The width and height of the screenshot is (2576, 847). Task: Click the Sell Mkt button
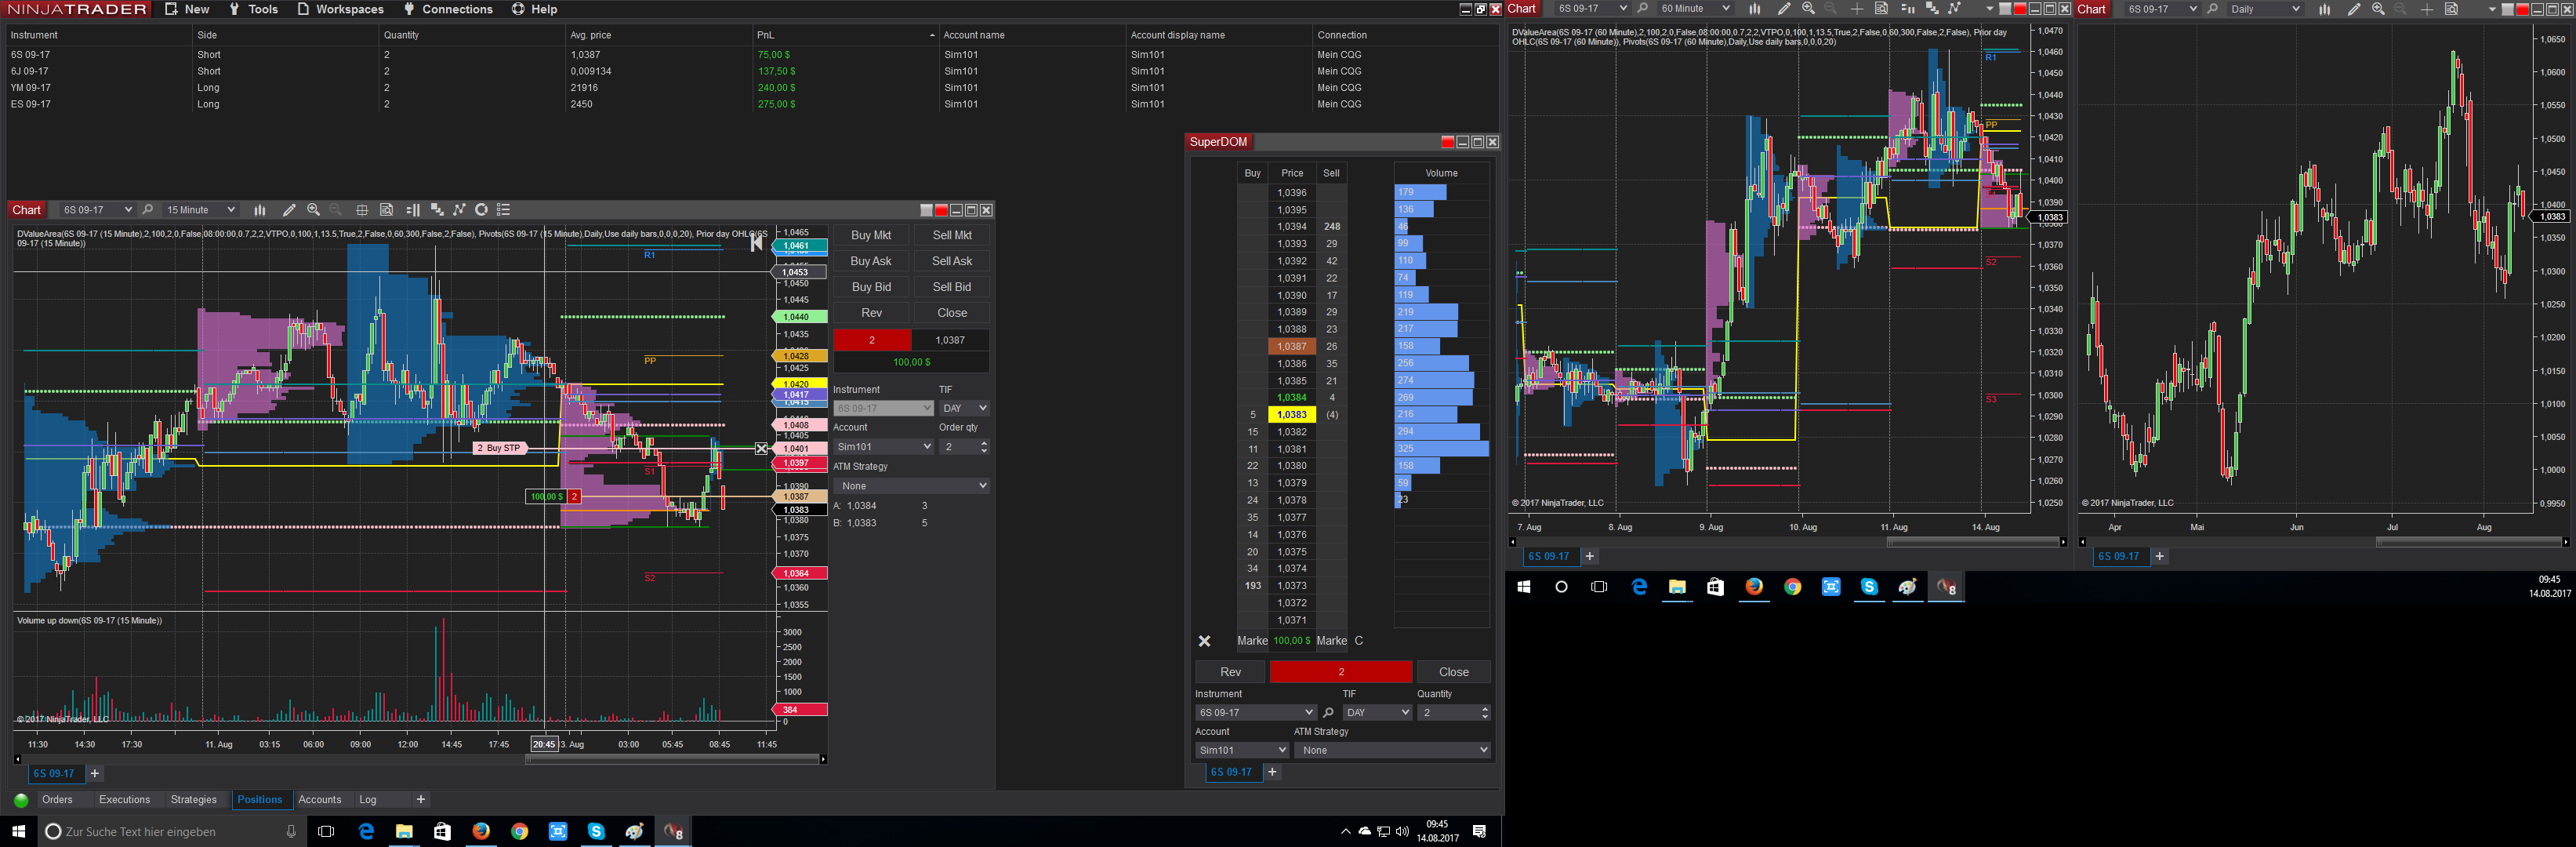[952, 235]
